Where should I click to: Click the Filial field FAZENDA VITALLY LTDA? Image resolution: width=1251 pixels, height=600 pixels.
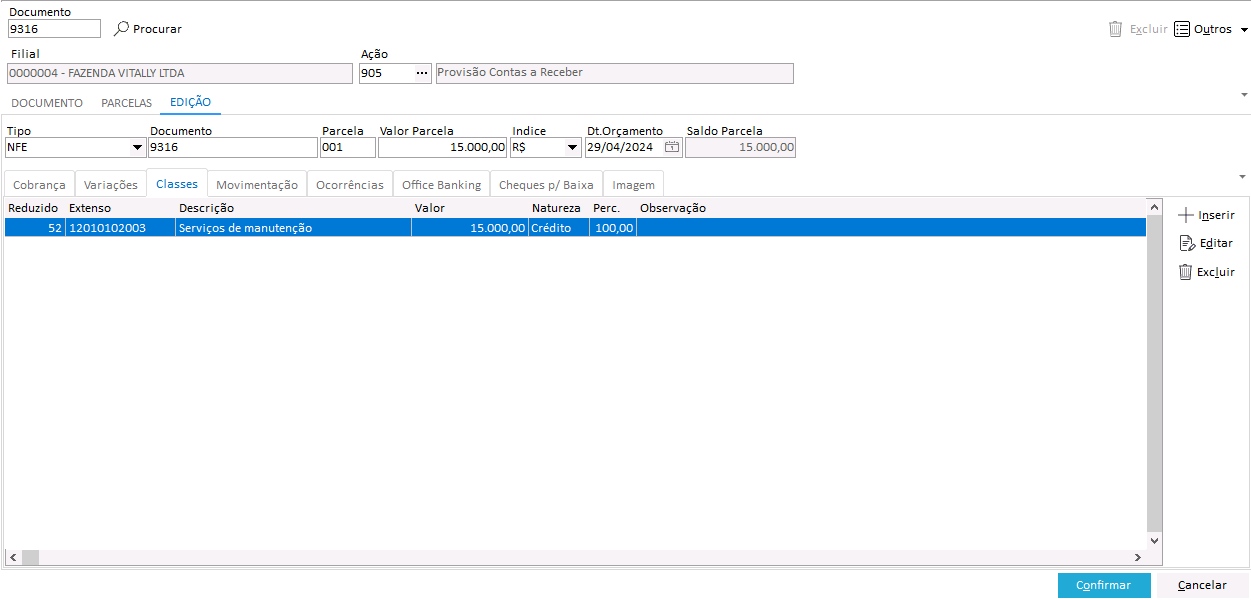(180, 73)
